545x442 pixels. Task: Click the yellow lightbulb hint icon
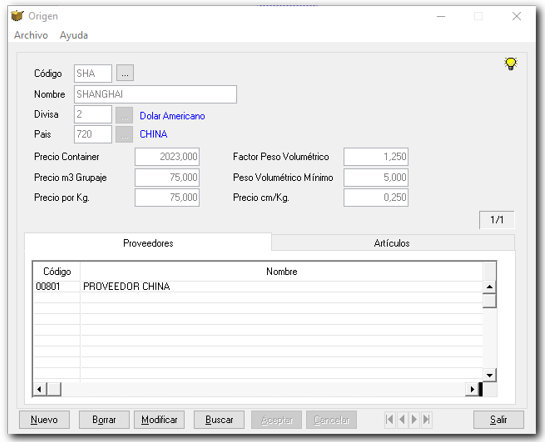tap(511, 64)
